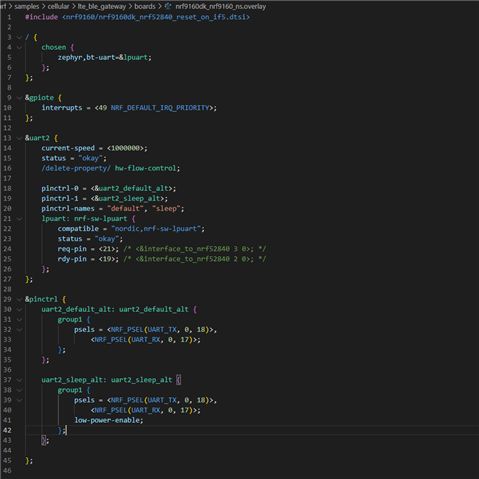The height and width of the screenshot is (479, 479).
Task: Click the NRF_DEFAULT_IRQ_PRIORITY macro on line 10
Action: pos(160,108)
